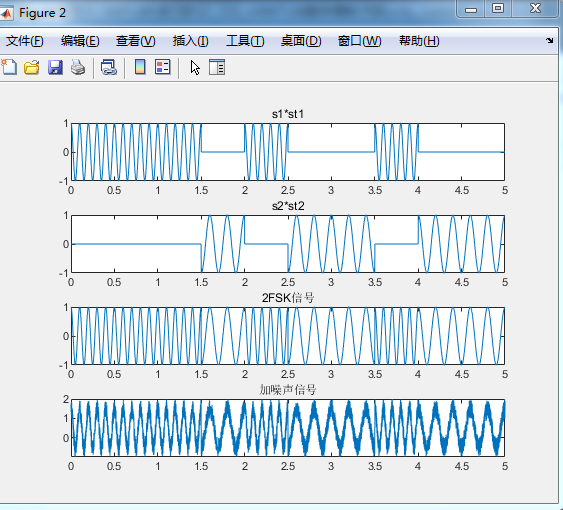Click the New Figure toolbar icon

click(x=9, y=67)
